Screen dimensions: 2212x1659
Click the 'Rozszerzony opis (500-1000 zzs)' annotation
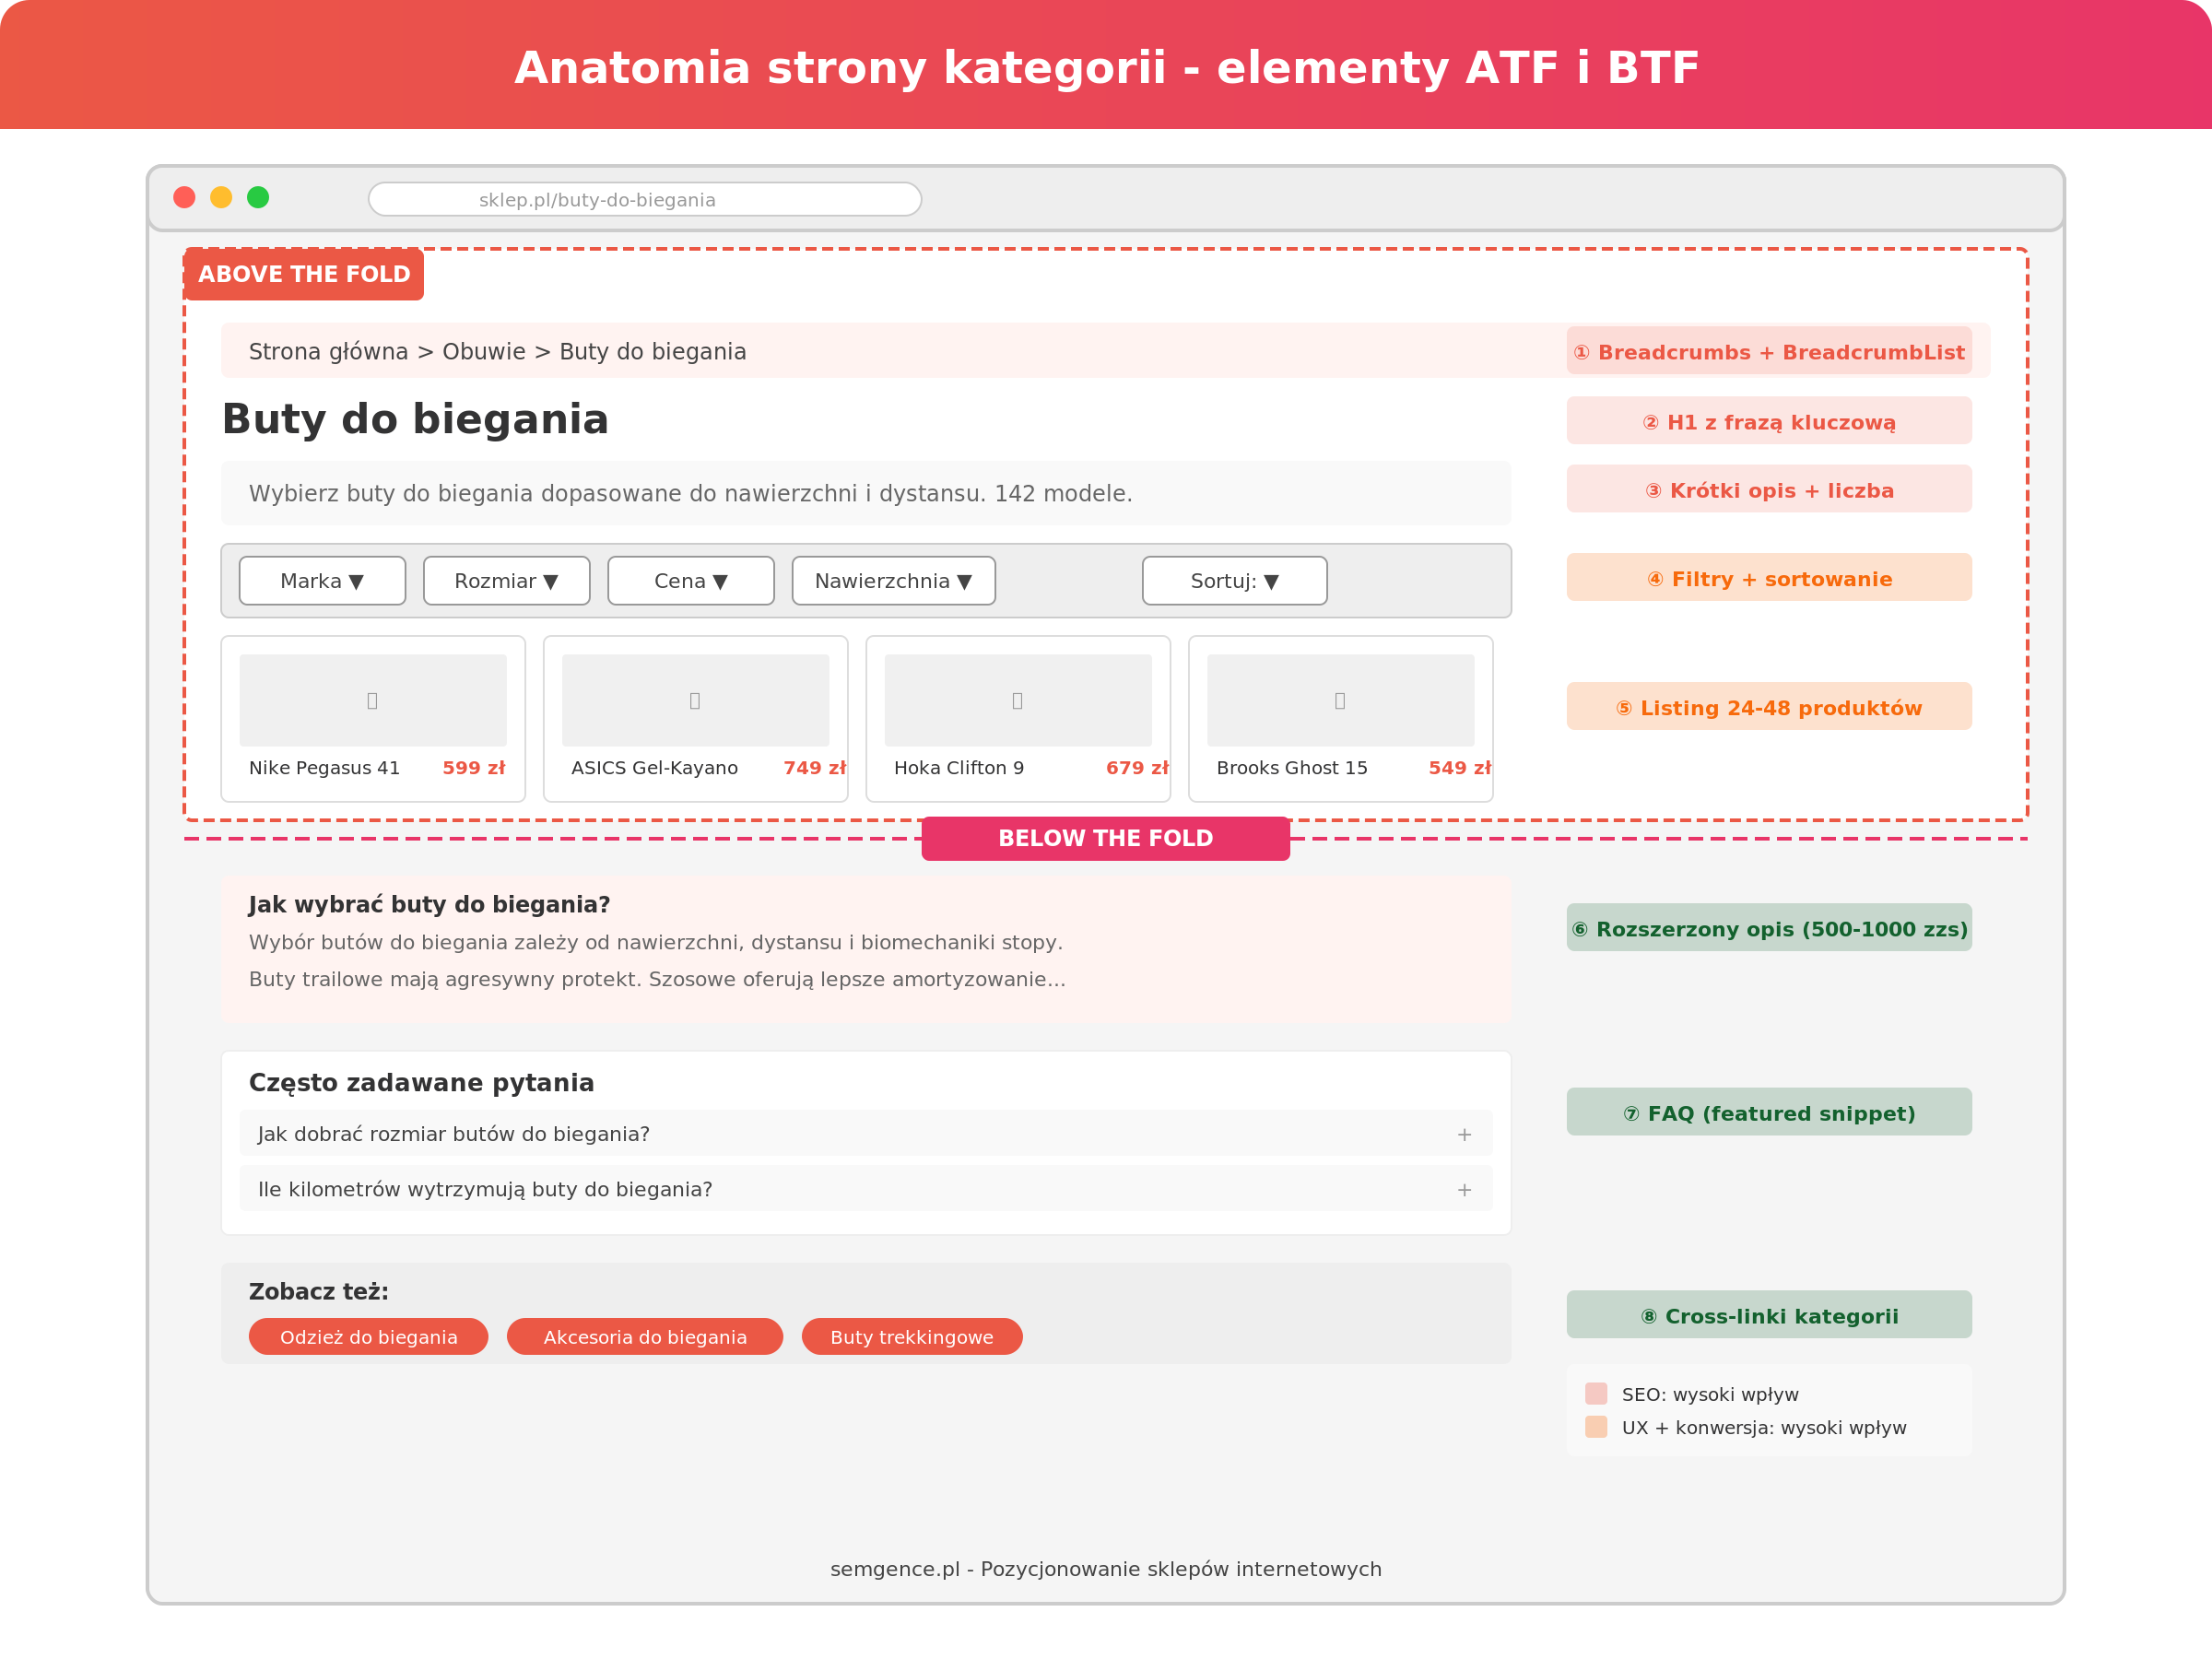coord(1769,927)
